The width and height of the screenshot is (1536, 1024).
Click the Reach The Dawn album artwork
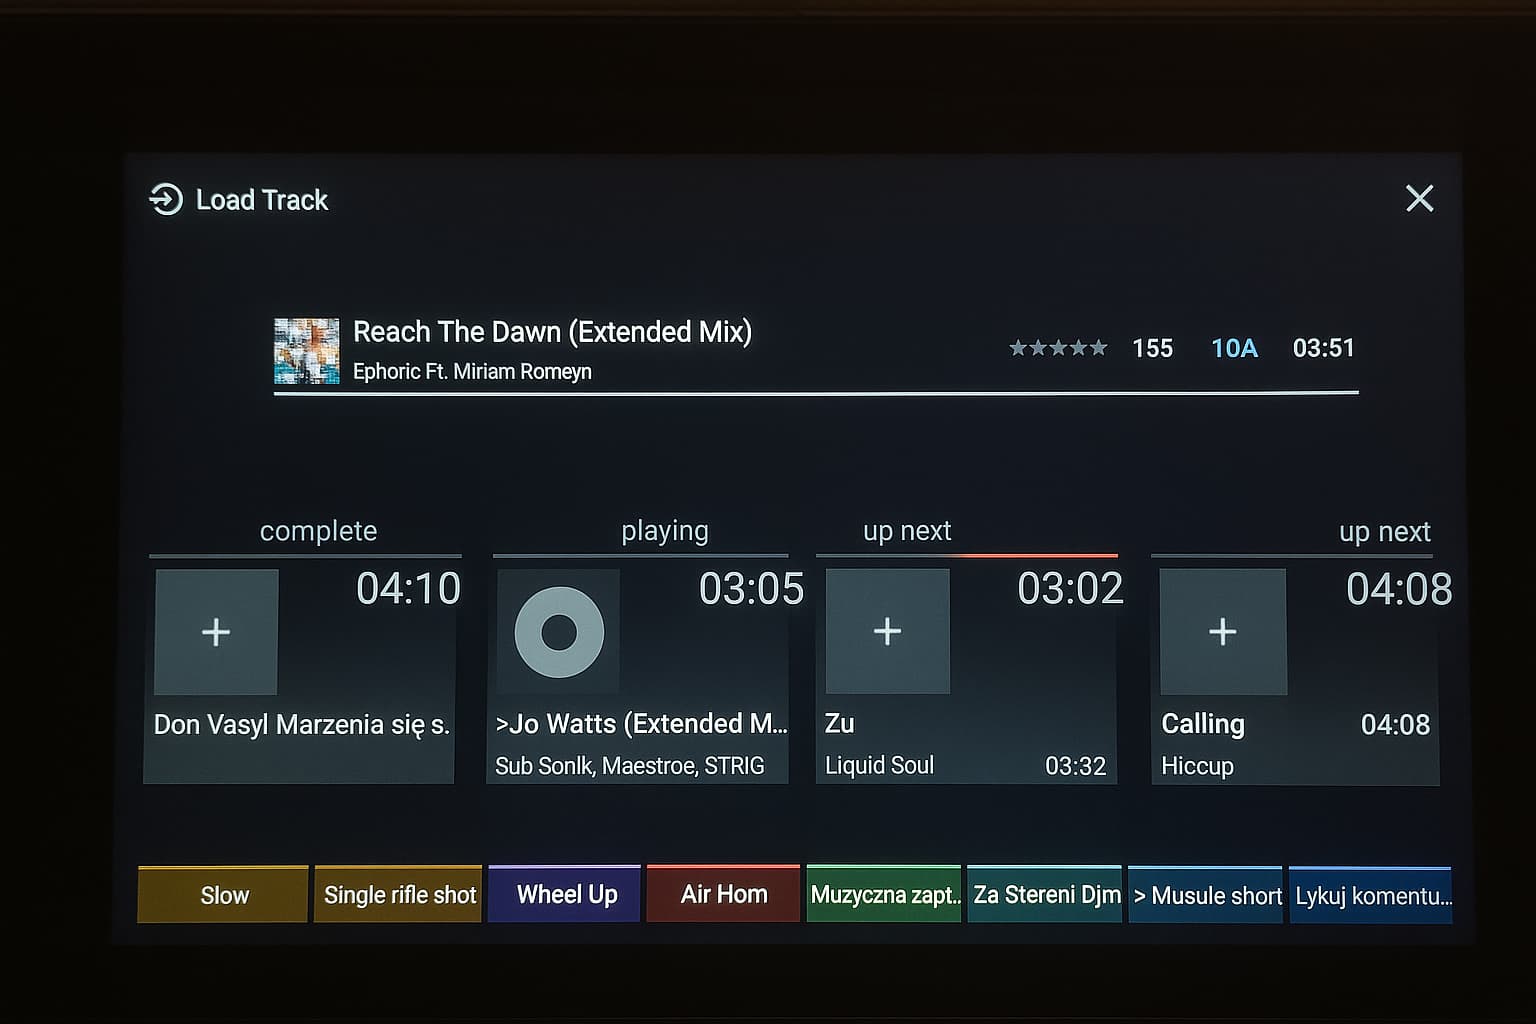click(x=306, y=351)
